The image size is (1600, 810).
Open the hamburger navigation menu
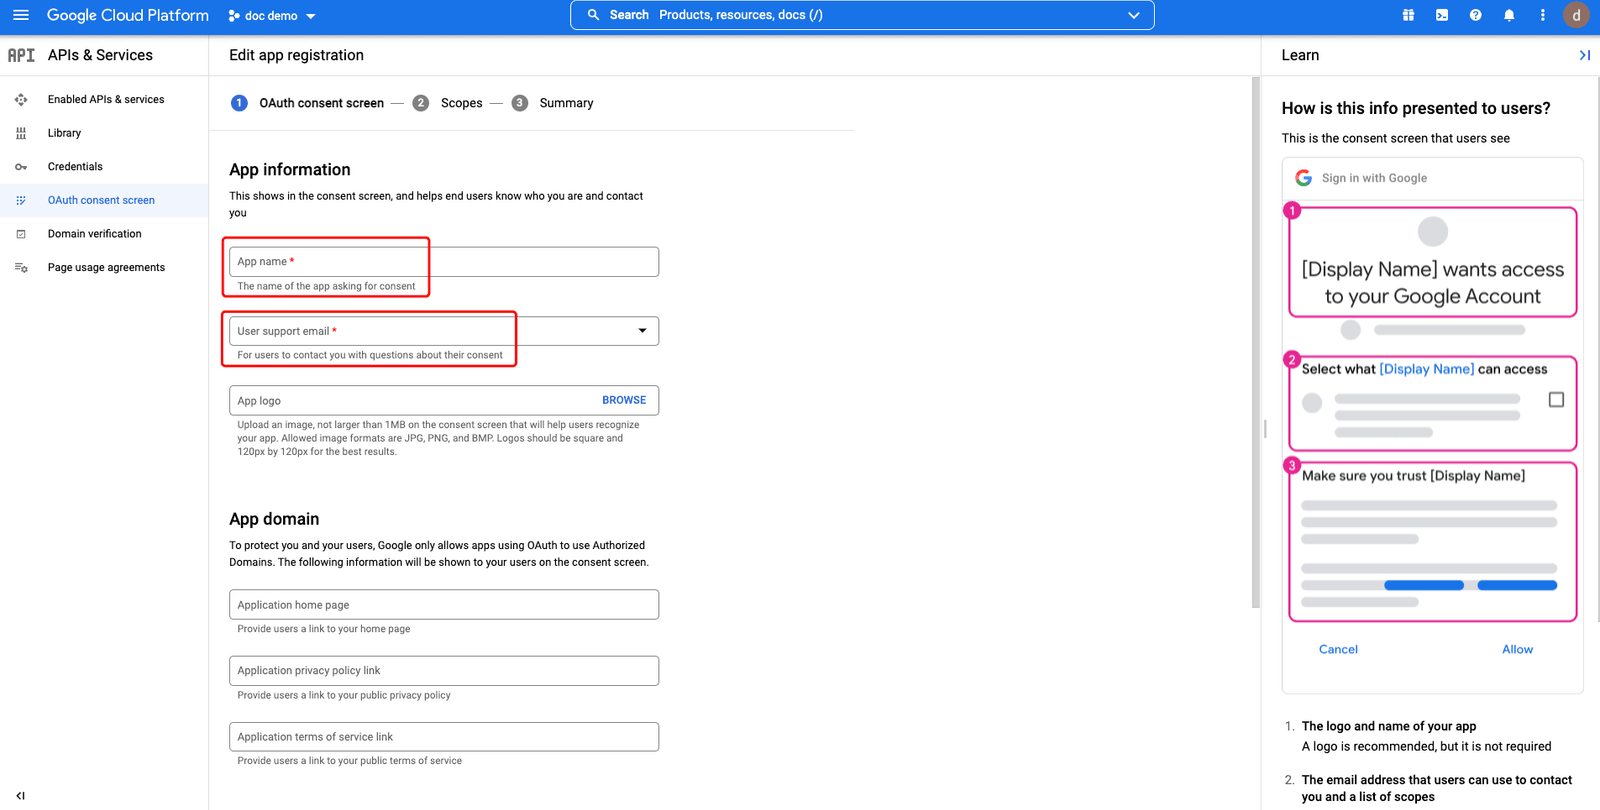[21, 15]
